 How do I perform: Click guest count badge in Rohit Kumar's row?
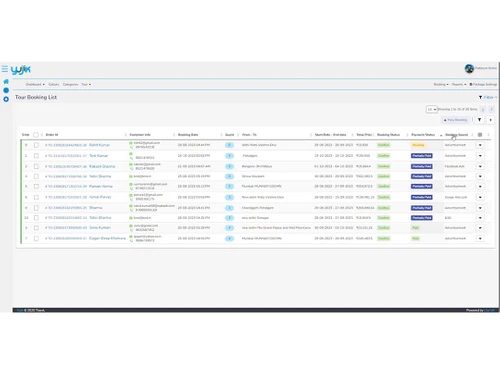229,145
